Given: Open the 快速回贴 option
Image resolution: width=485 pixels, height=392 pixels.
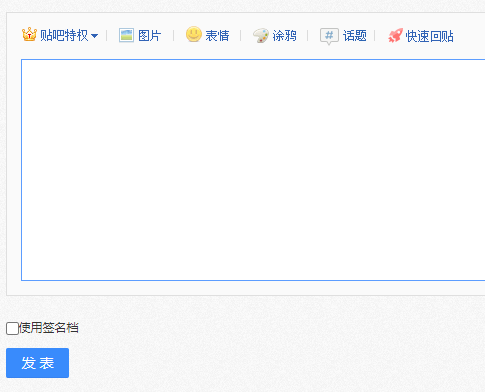Looking at the screenshot, I should tap(430, 36).
